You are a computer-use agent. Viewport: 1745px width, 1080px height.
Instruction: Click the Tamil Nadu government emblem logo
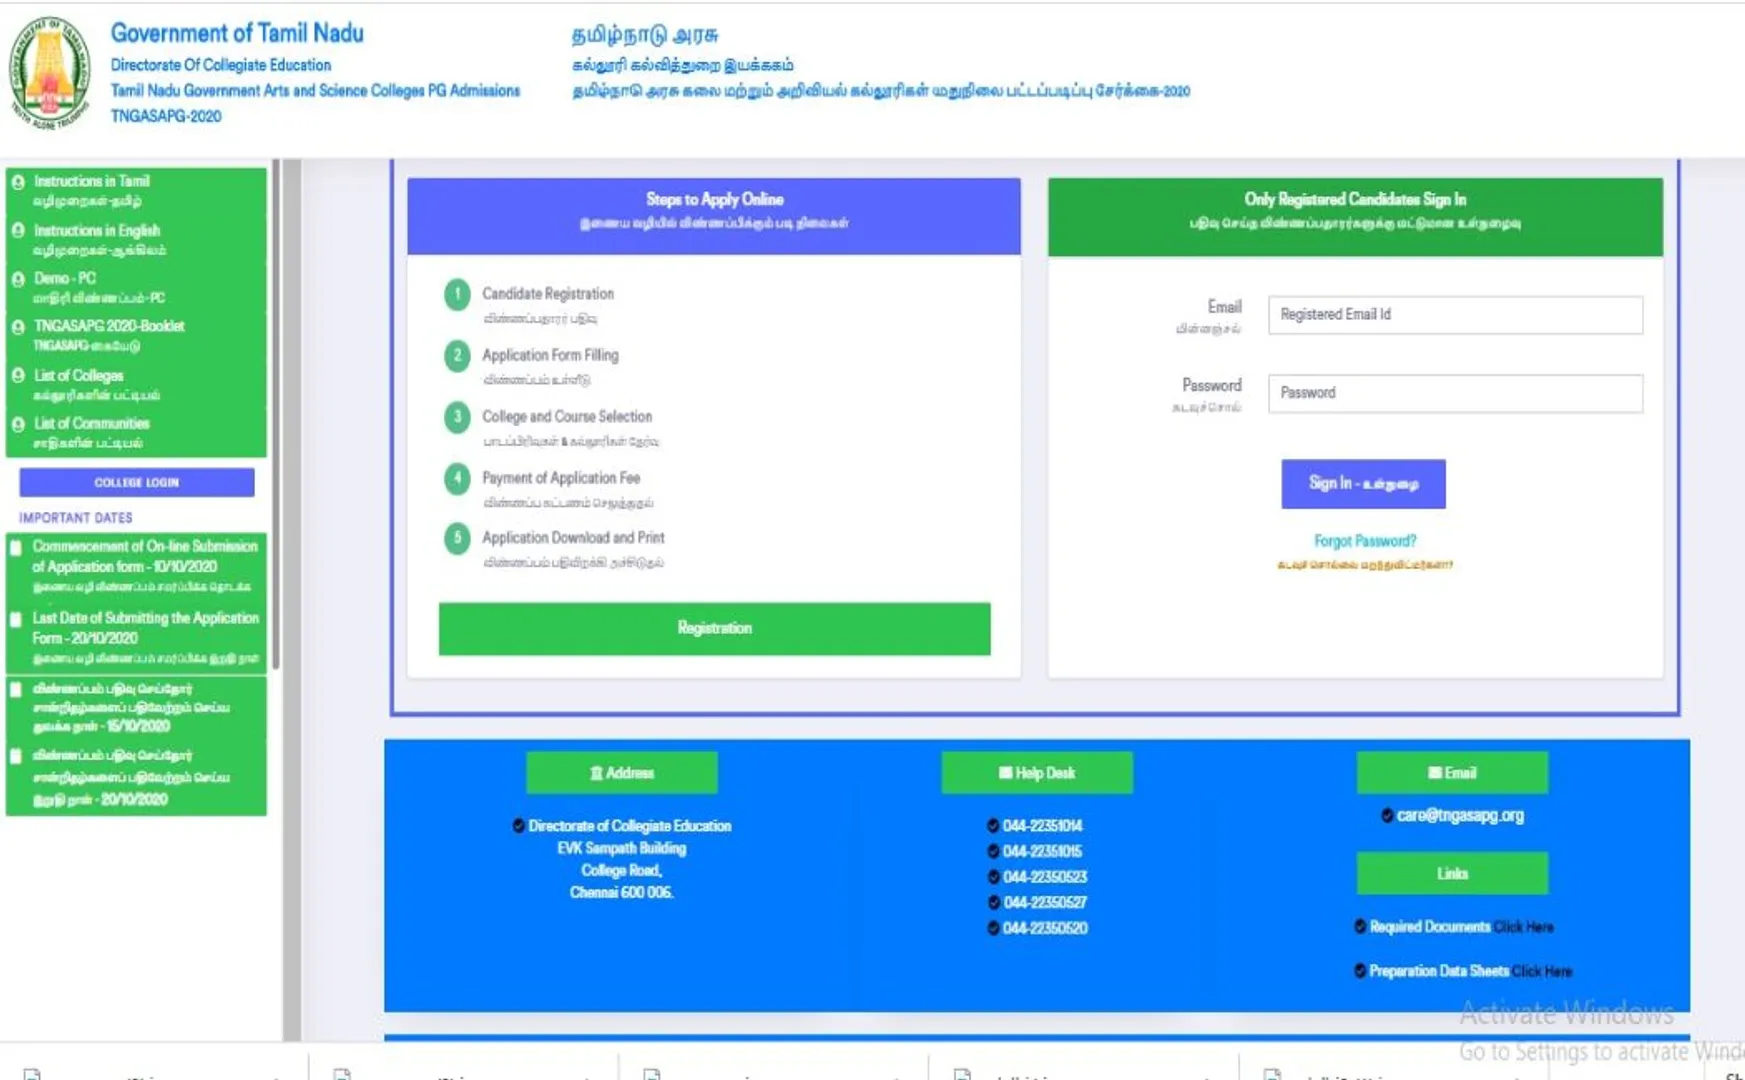(49, 72)
